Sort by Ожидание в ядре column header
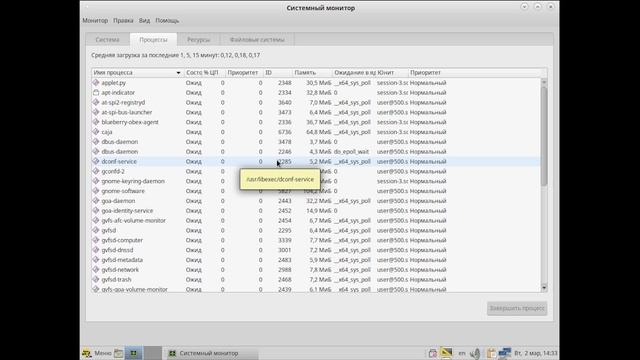Screen dimensions: 640x360 coord(354,73)
